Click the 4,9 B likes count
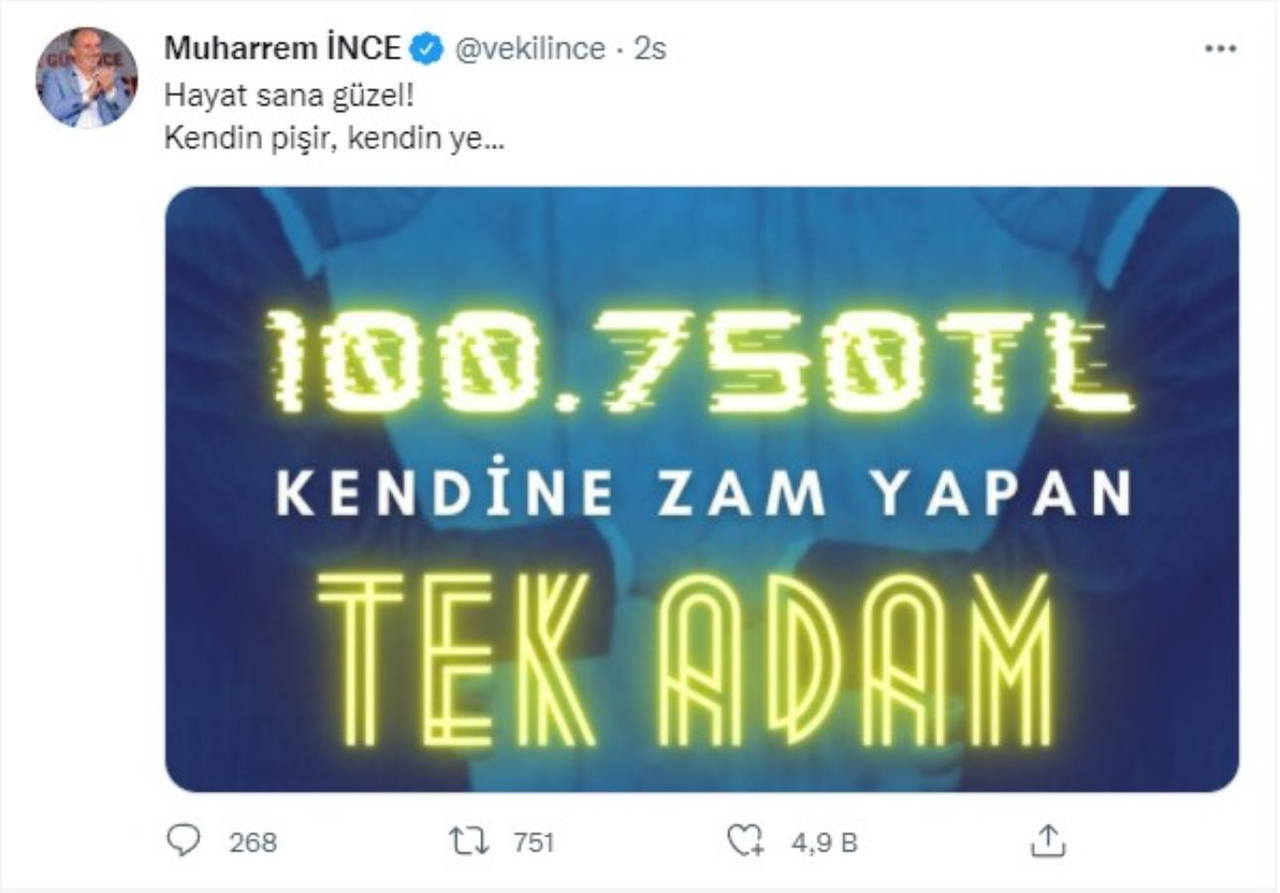The width and height of the screenshot is (1280, 893). (x=824, y=842)
